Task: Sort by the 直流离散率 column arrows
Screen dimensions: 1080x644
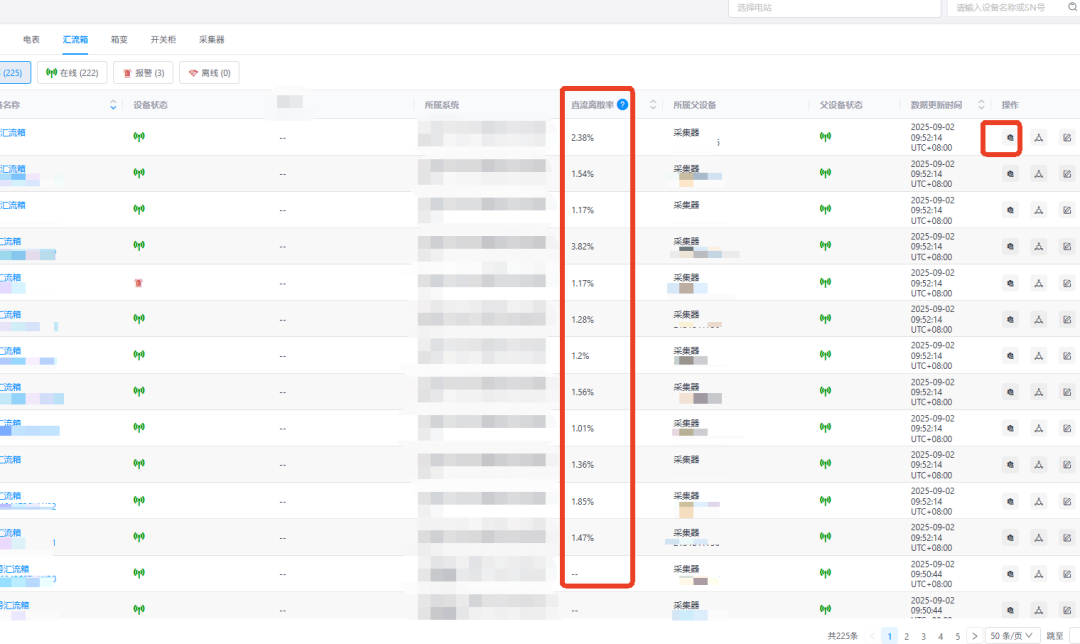Action: (x=653, y=105)
